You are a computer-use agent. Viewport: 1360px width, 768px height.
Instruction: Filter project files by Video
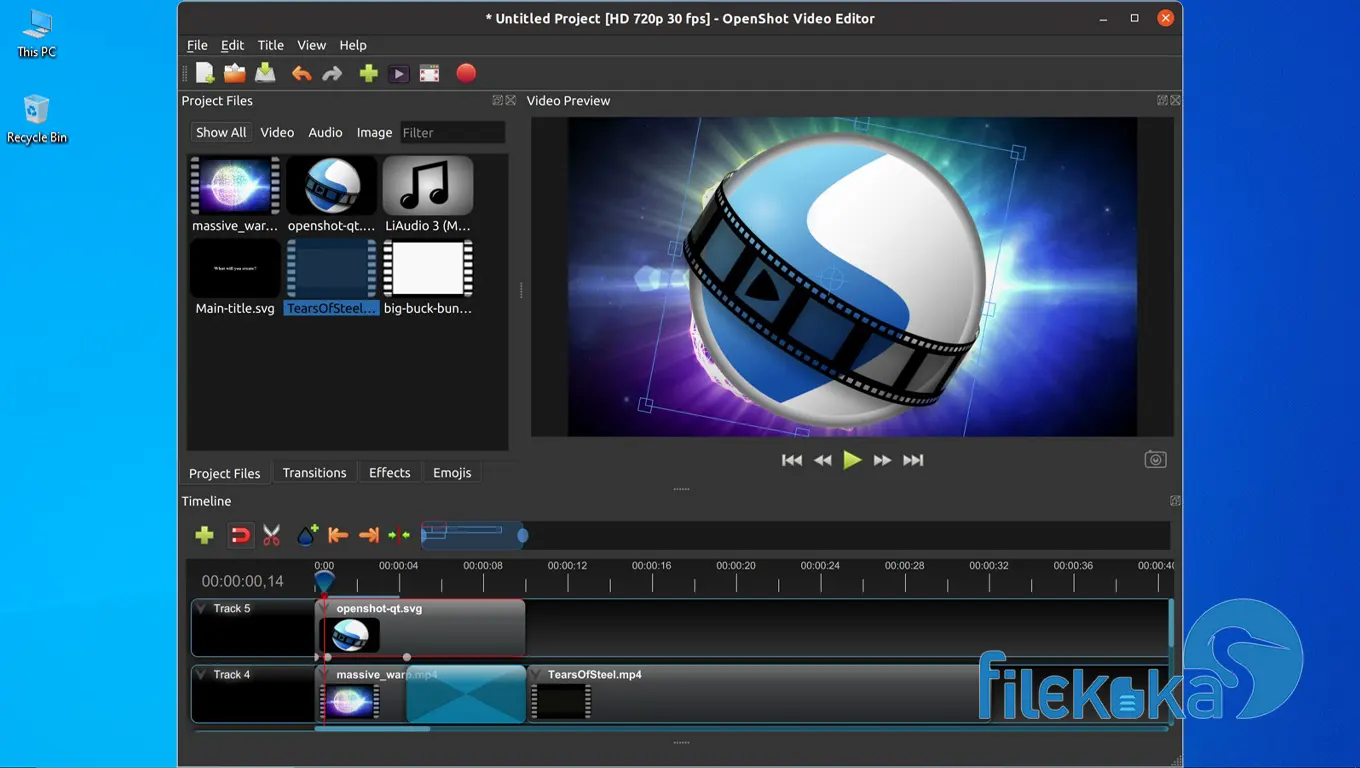point(277,132)
